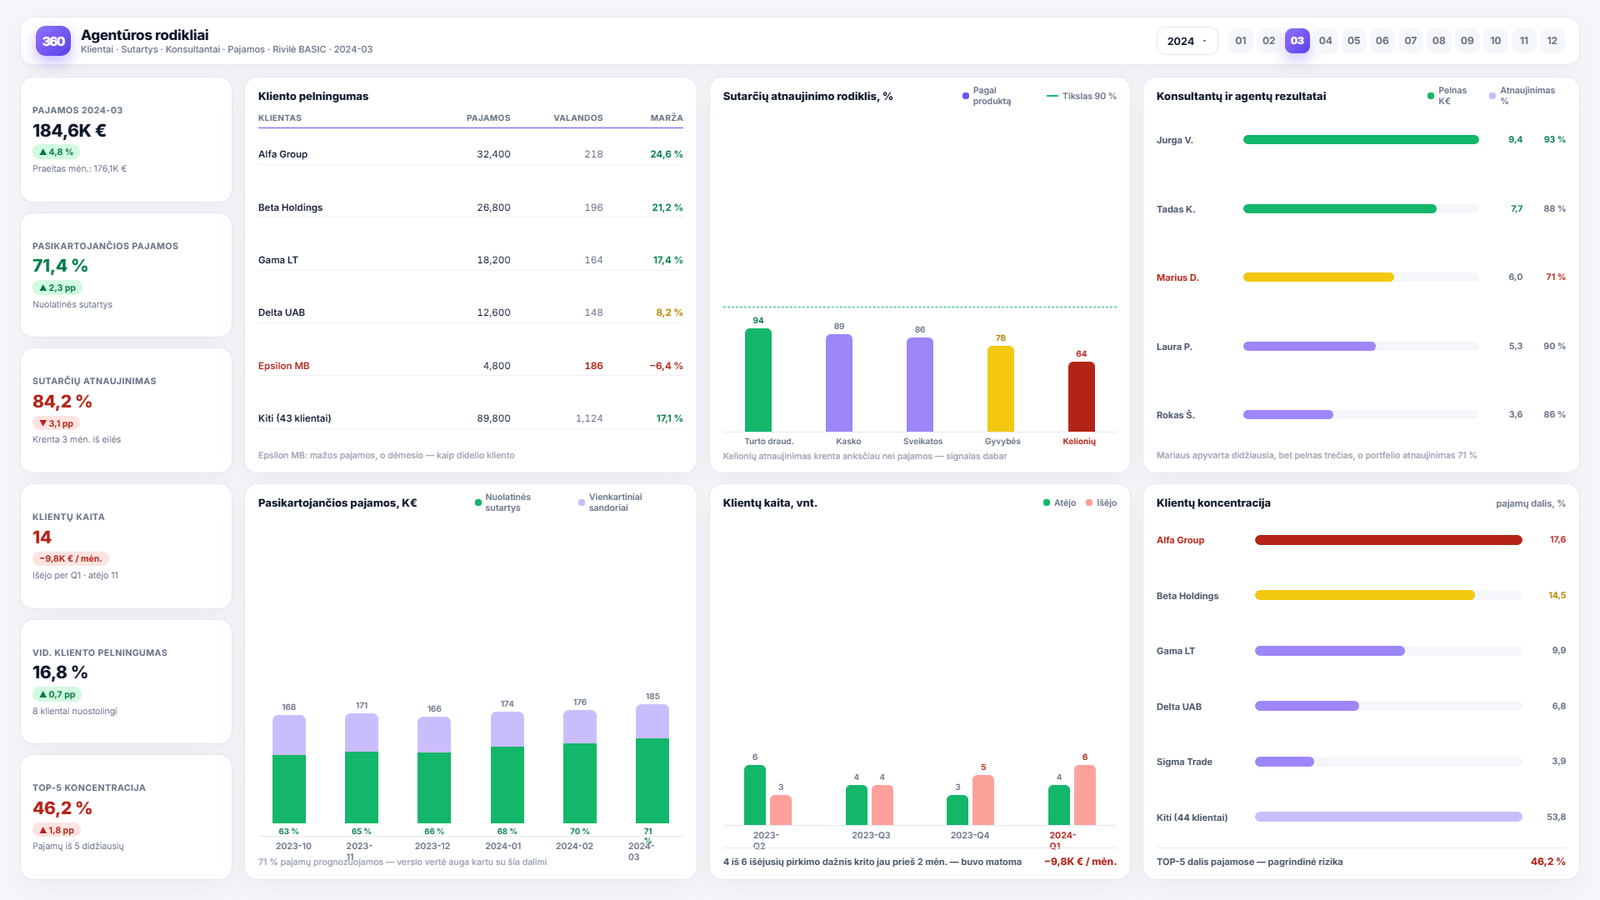
Task: Click Jurga V. progress bar
Action: click(x=1361, y=140)
